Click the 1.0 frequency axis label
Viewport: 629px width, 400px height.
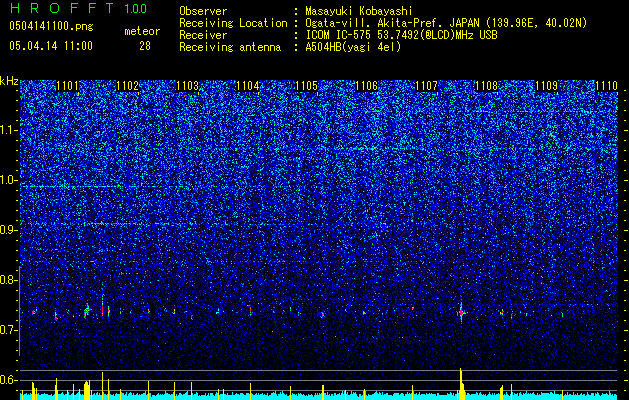(x=9, y=181)
